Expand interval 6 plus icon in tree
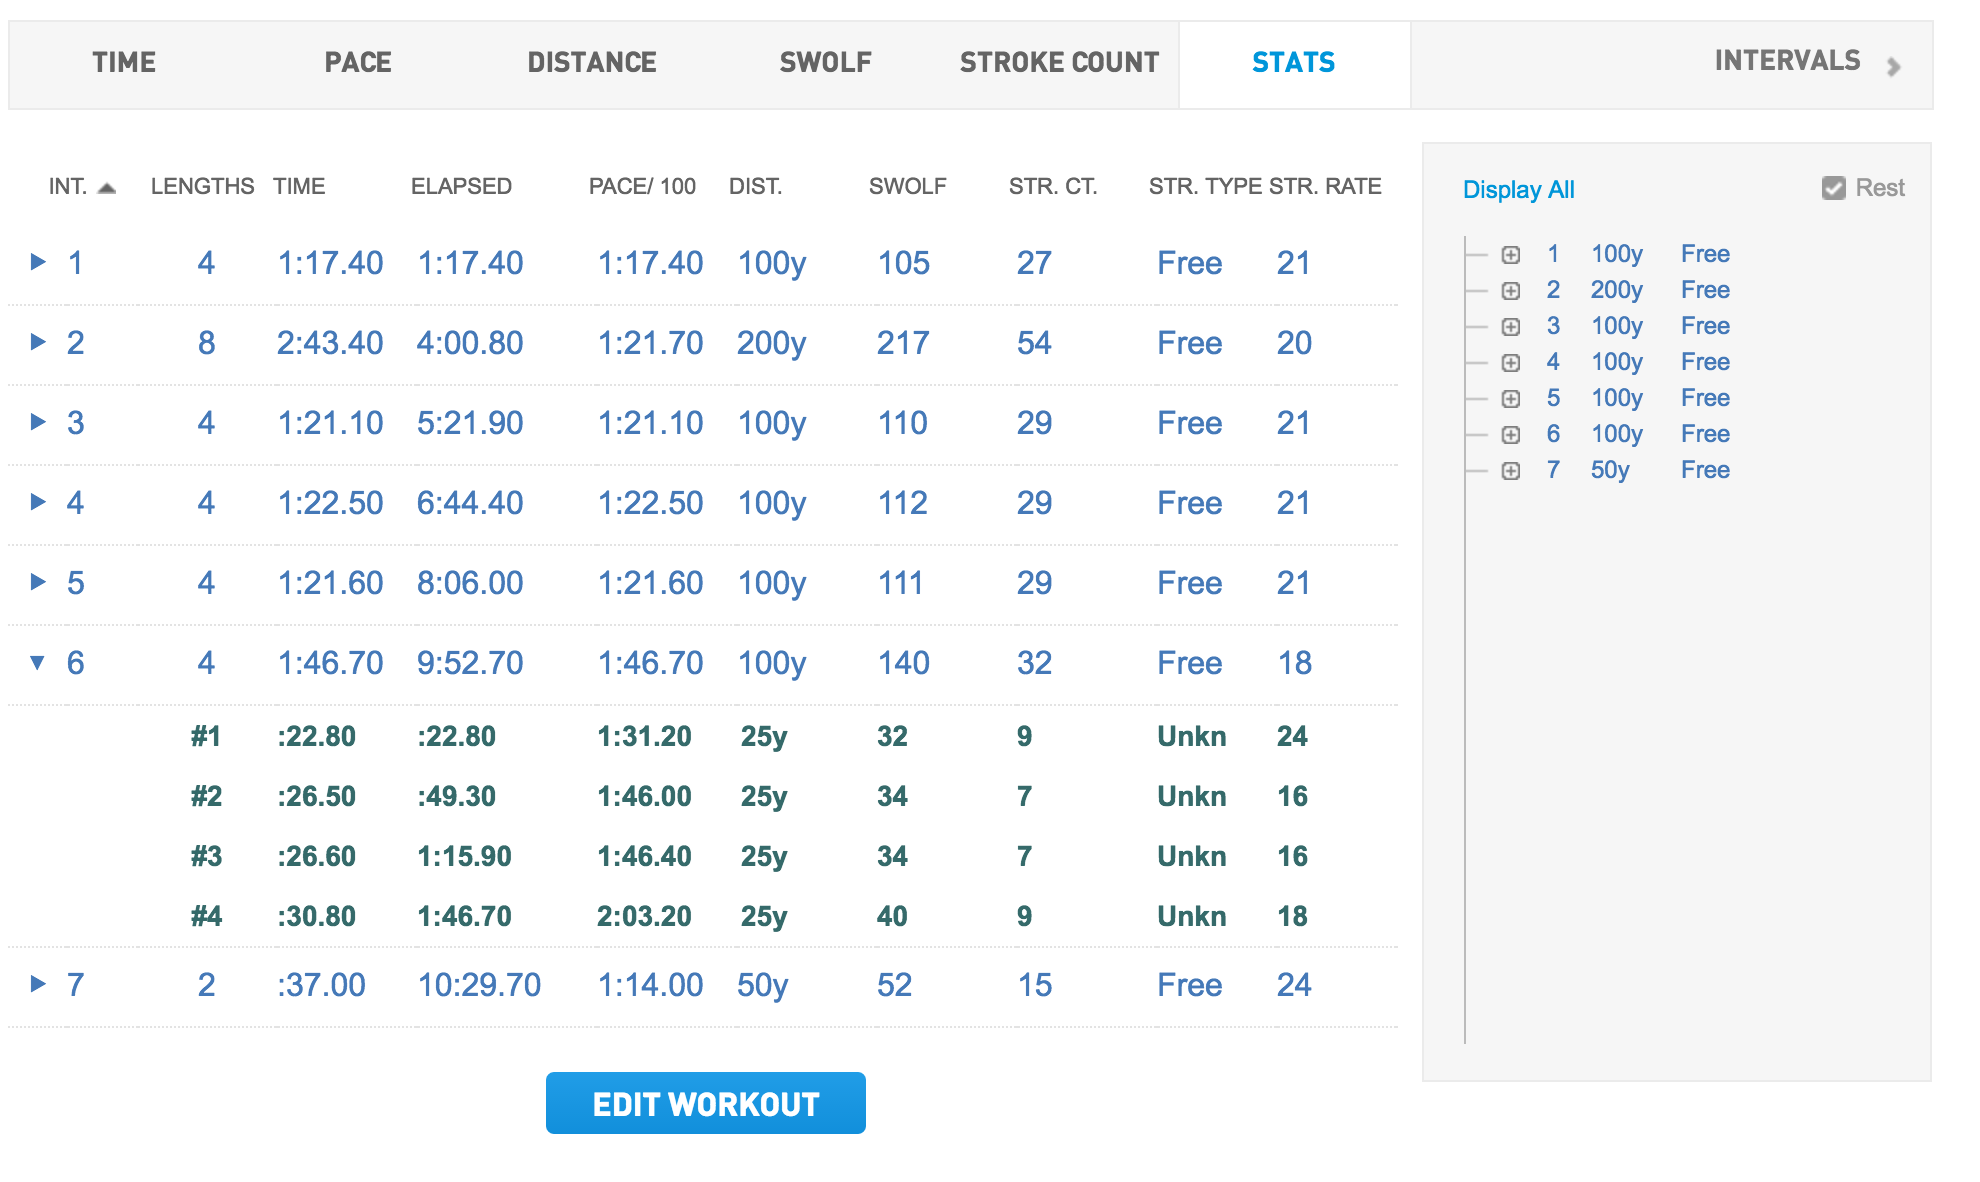This screenshot has width=1980, height=1182. [x=1510, y=435]
